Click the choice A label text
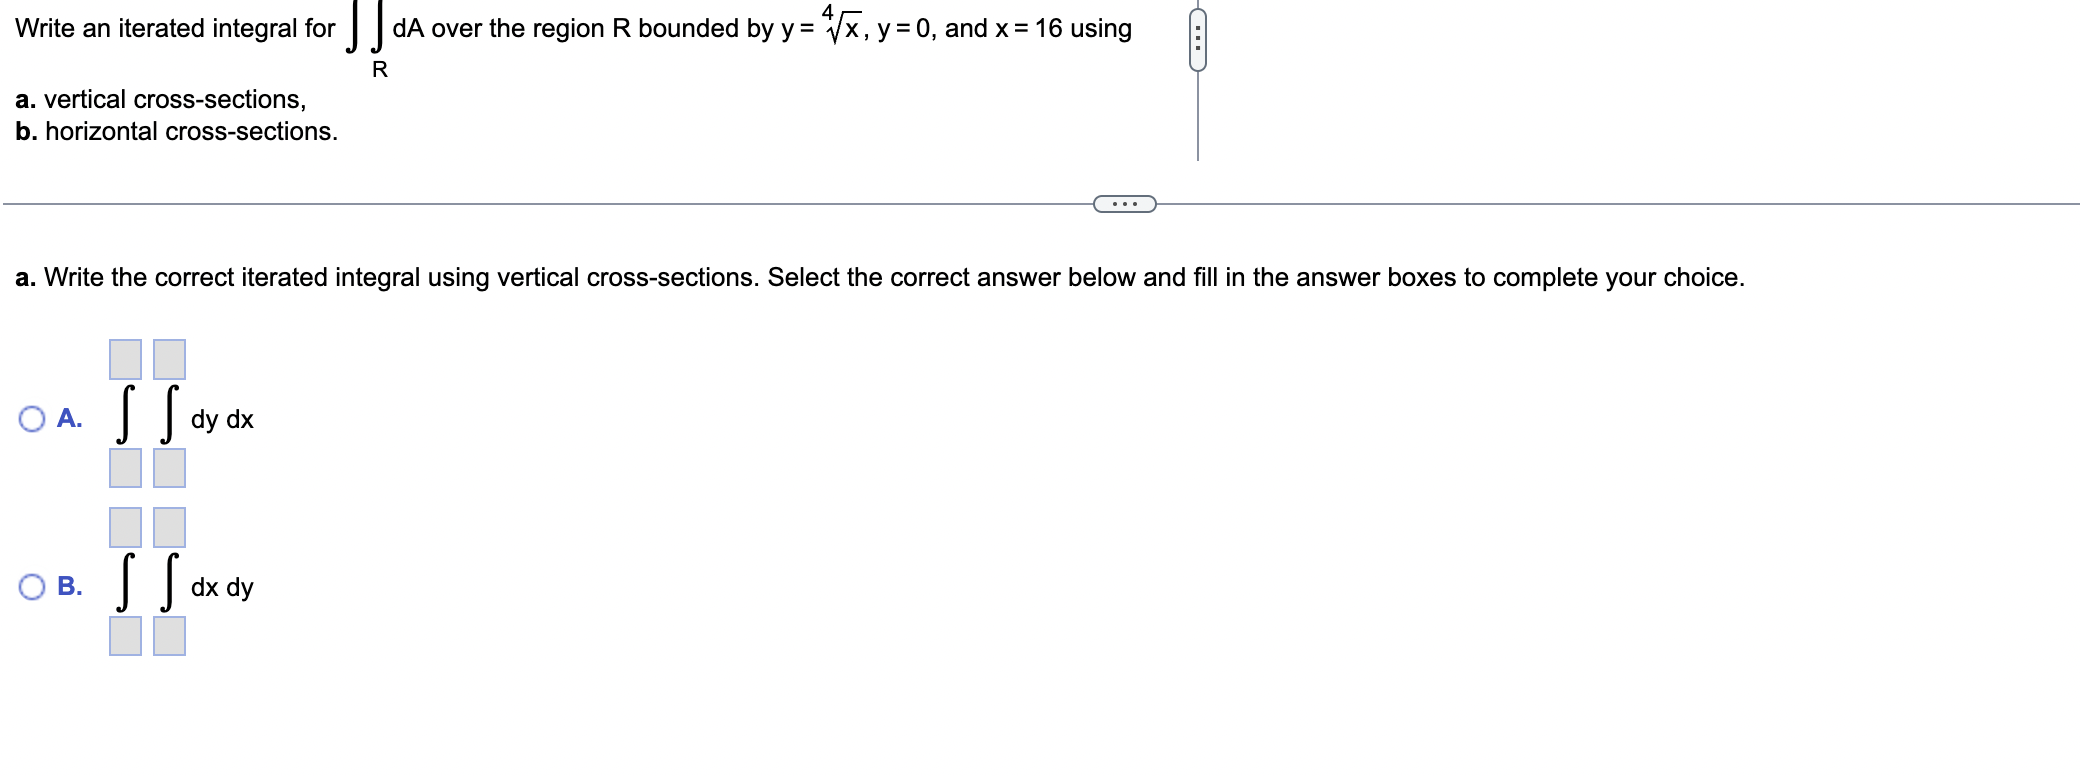Screen dimensions: 2080x776 [70, 419]
